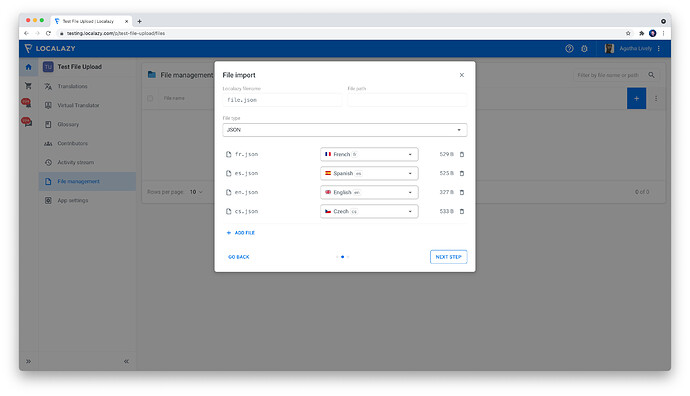
Task: Open the rows per page dropdown
Action: [x=196, y=192]
